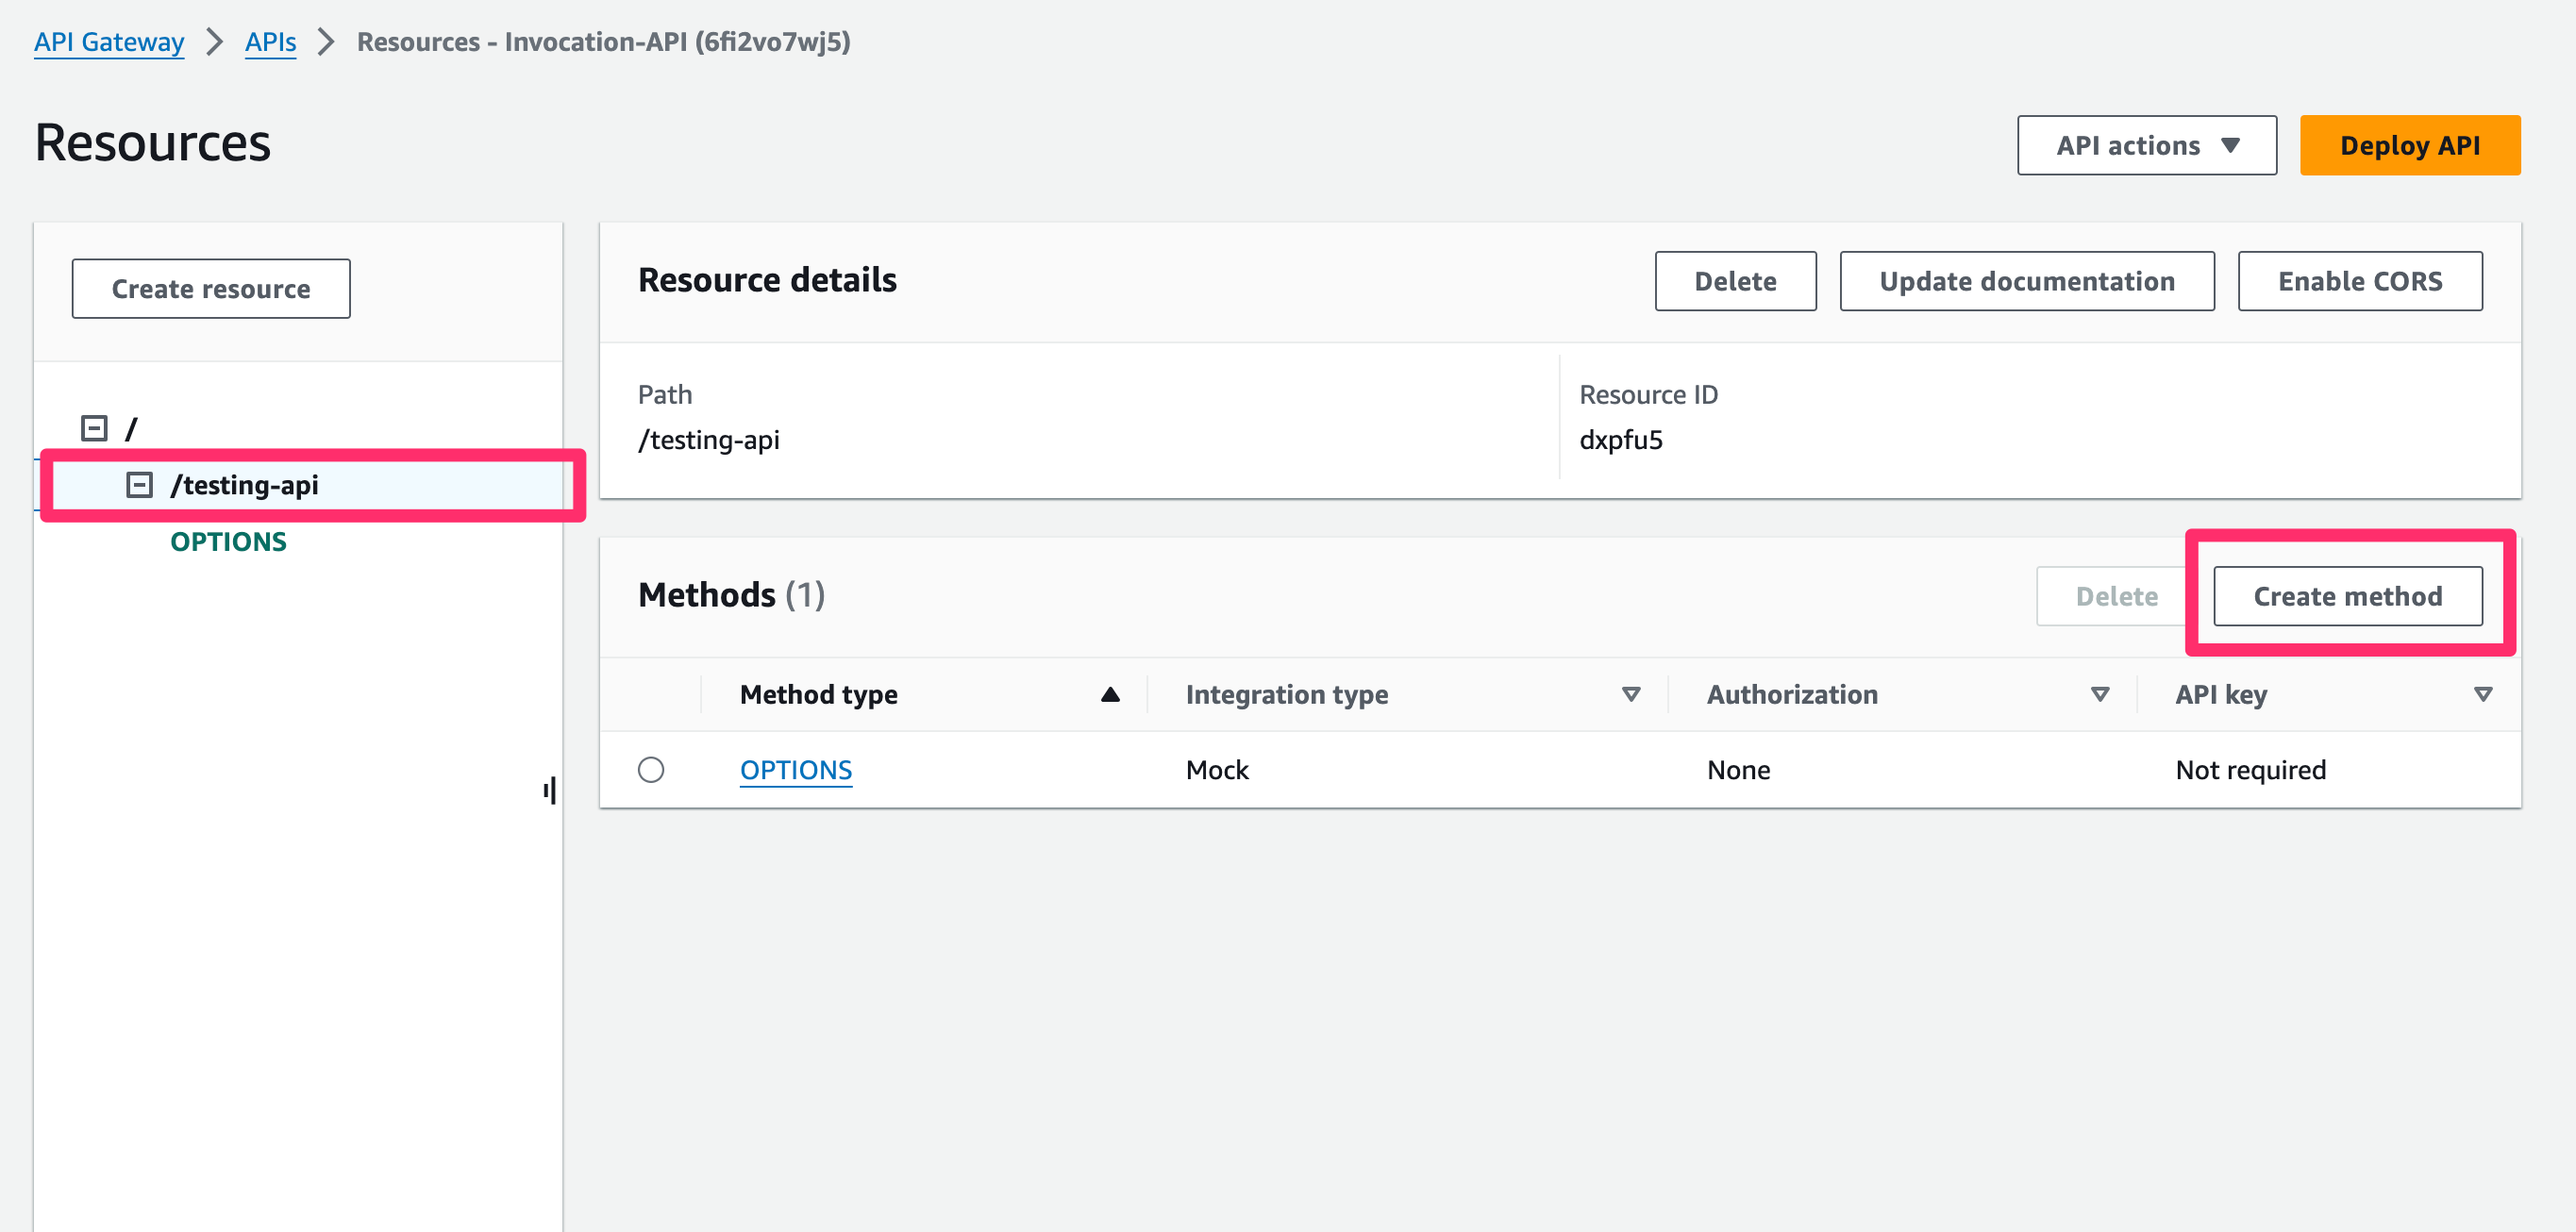
Task: Click the Create resource button
Action: [x=211, y=289]
